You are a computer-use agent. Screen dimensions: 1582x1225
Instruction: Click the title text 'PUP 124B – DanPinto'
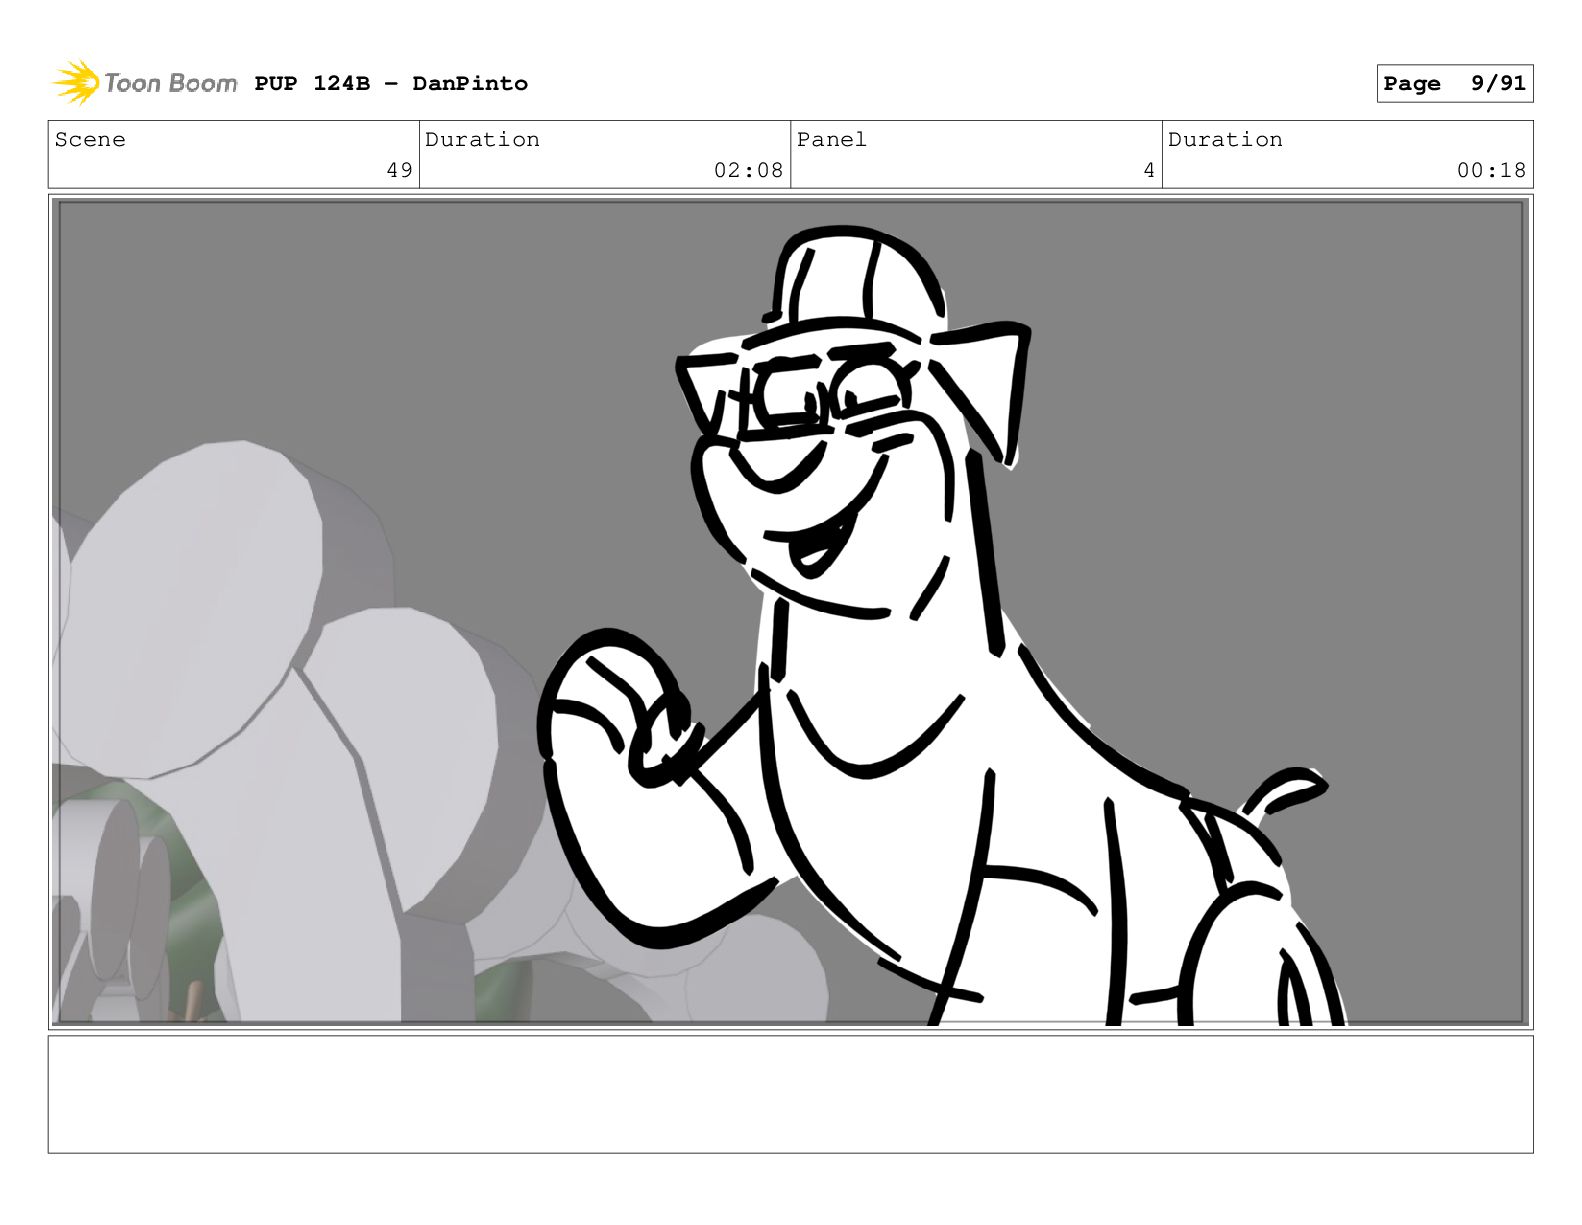391,83
